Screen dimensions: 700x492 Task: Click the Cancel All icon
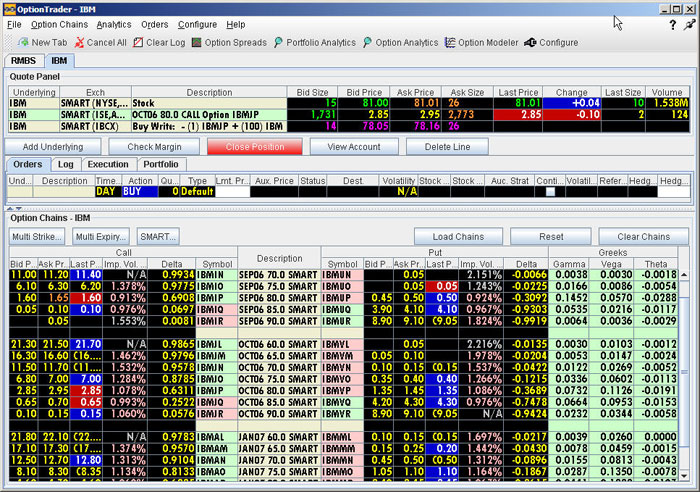[79, 42]
